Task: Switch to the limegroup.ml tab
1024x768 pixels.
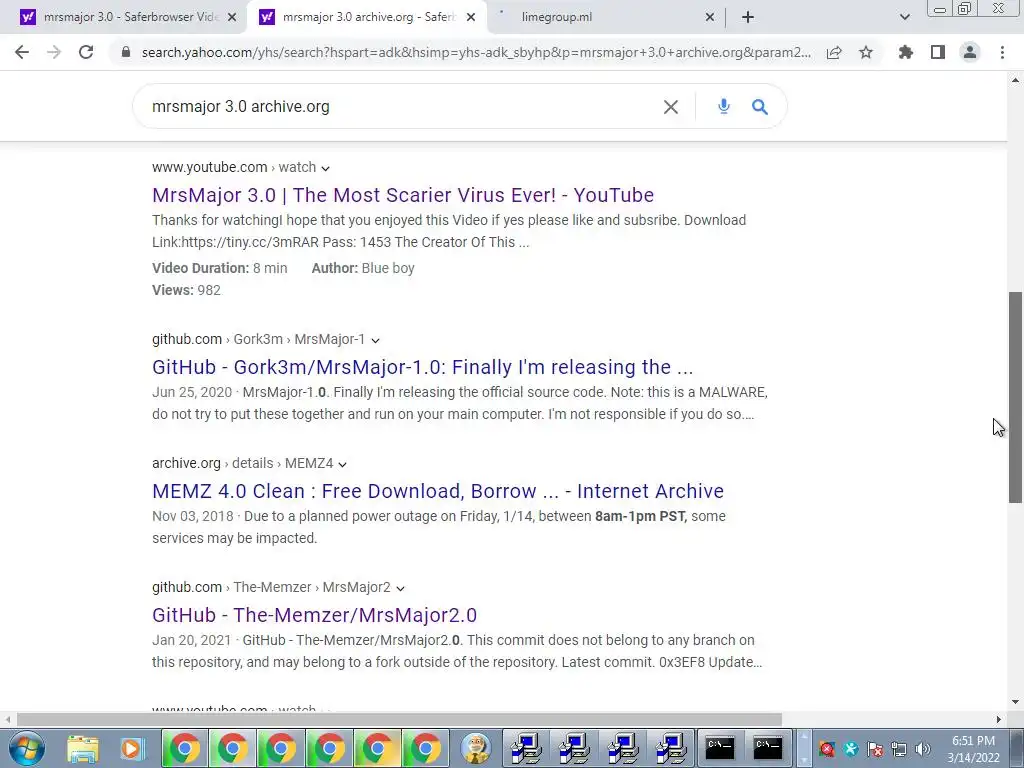Action: 607,17
